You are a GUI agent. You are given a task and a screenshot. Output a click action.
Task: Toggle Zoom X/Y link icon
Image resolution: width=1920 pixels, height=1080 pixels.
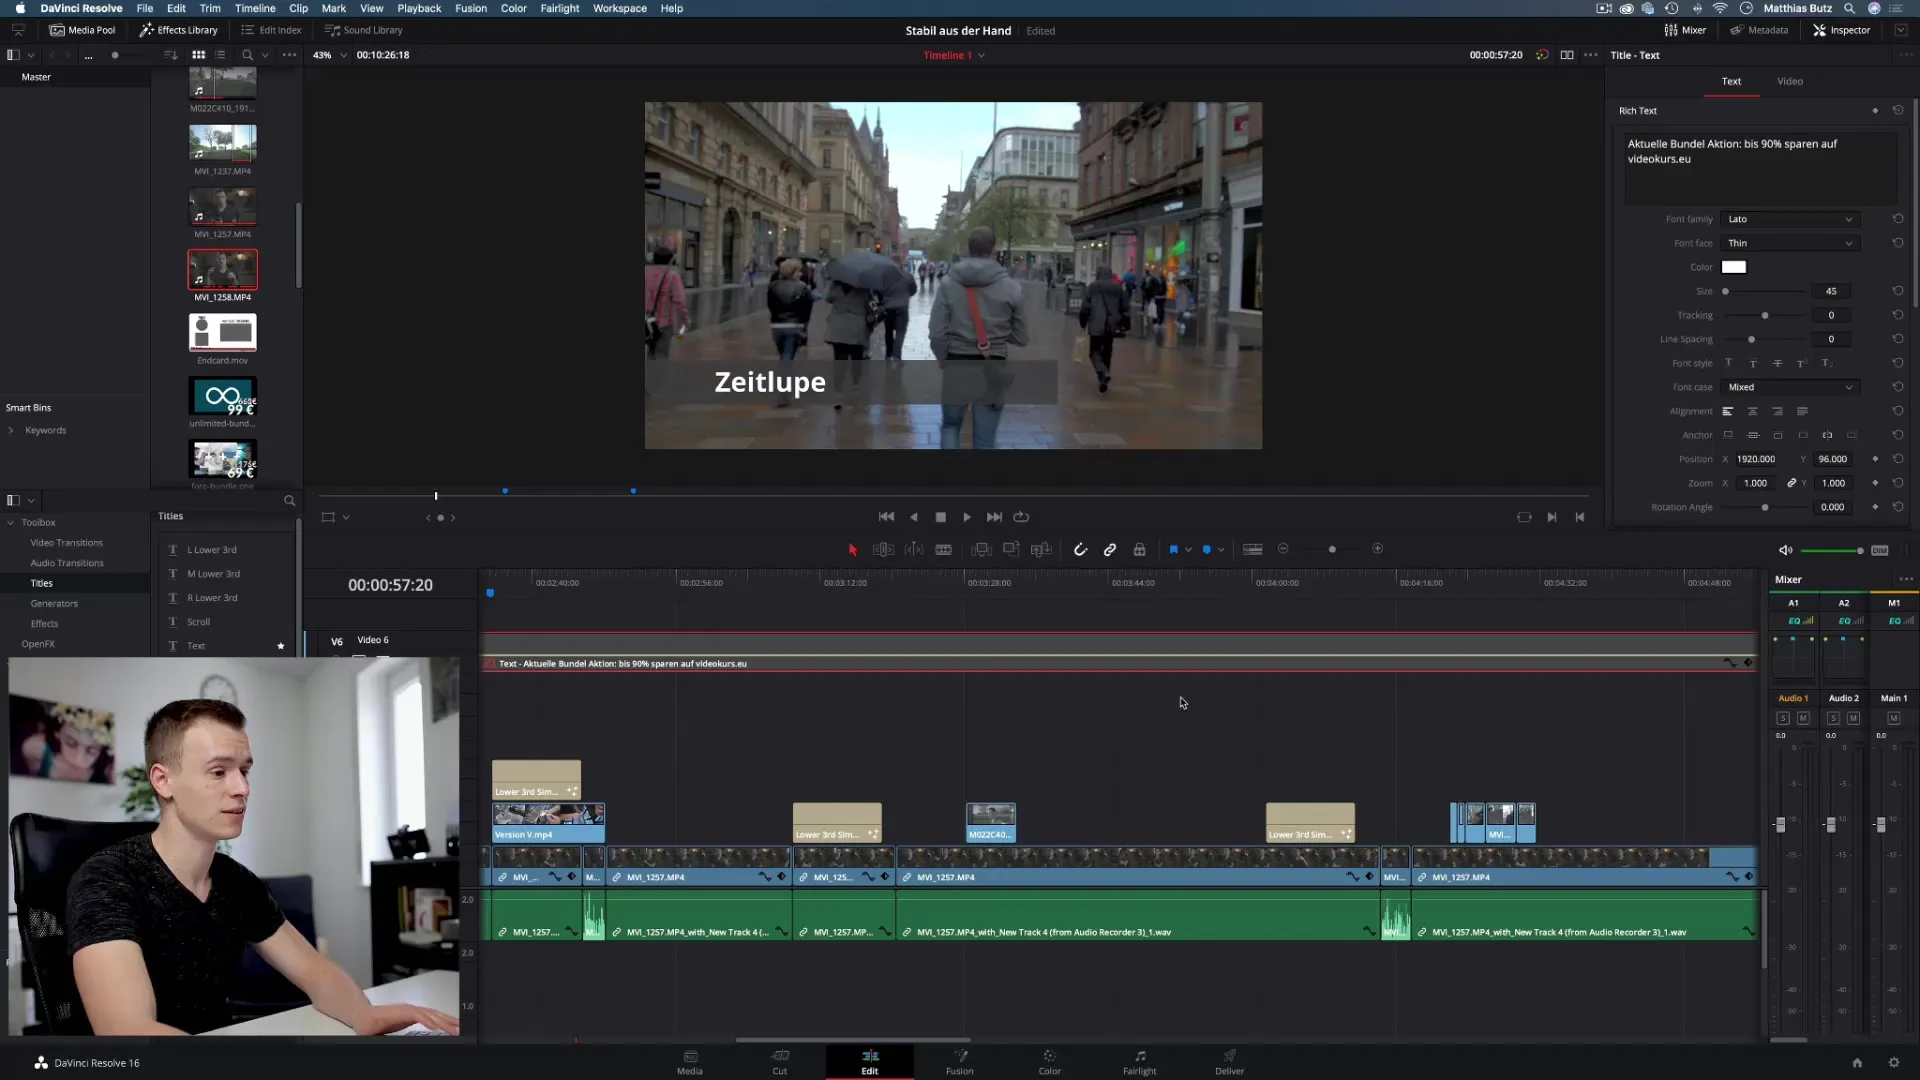[x=1792, y=483]
